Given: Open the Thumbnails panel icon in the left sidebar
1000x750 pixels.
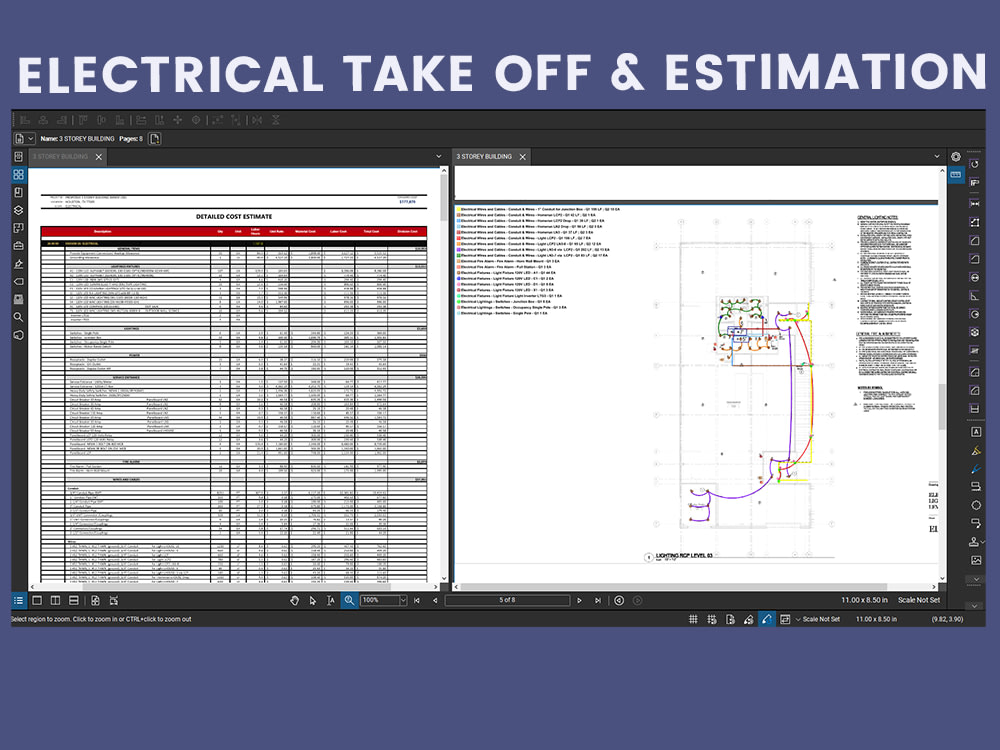Looking at the screenshot, I should [x=18, y=174].
